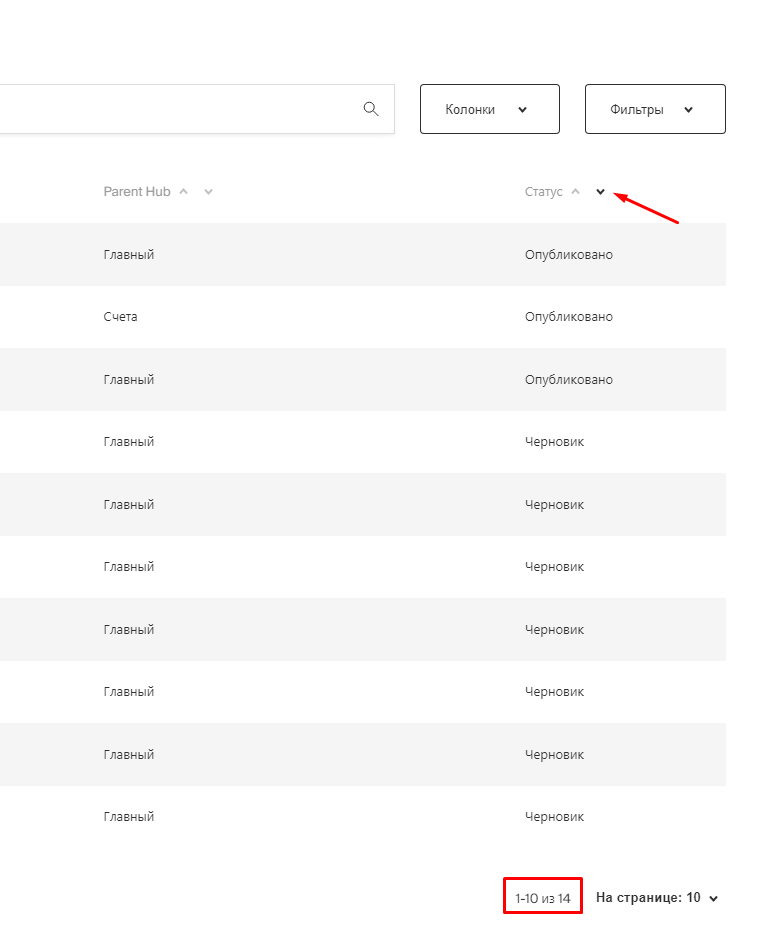
Task: Sort Статус column ascending
Action: [578, 190]
